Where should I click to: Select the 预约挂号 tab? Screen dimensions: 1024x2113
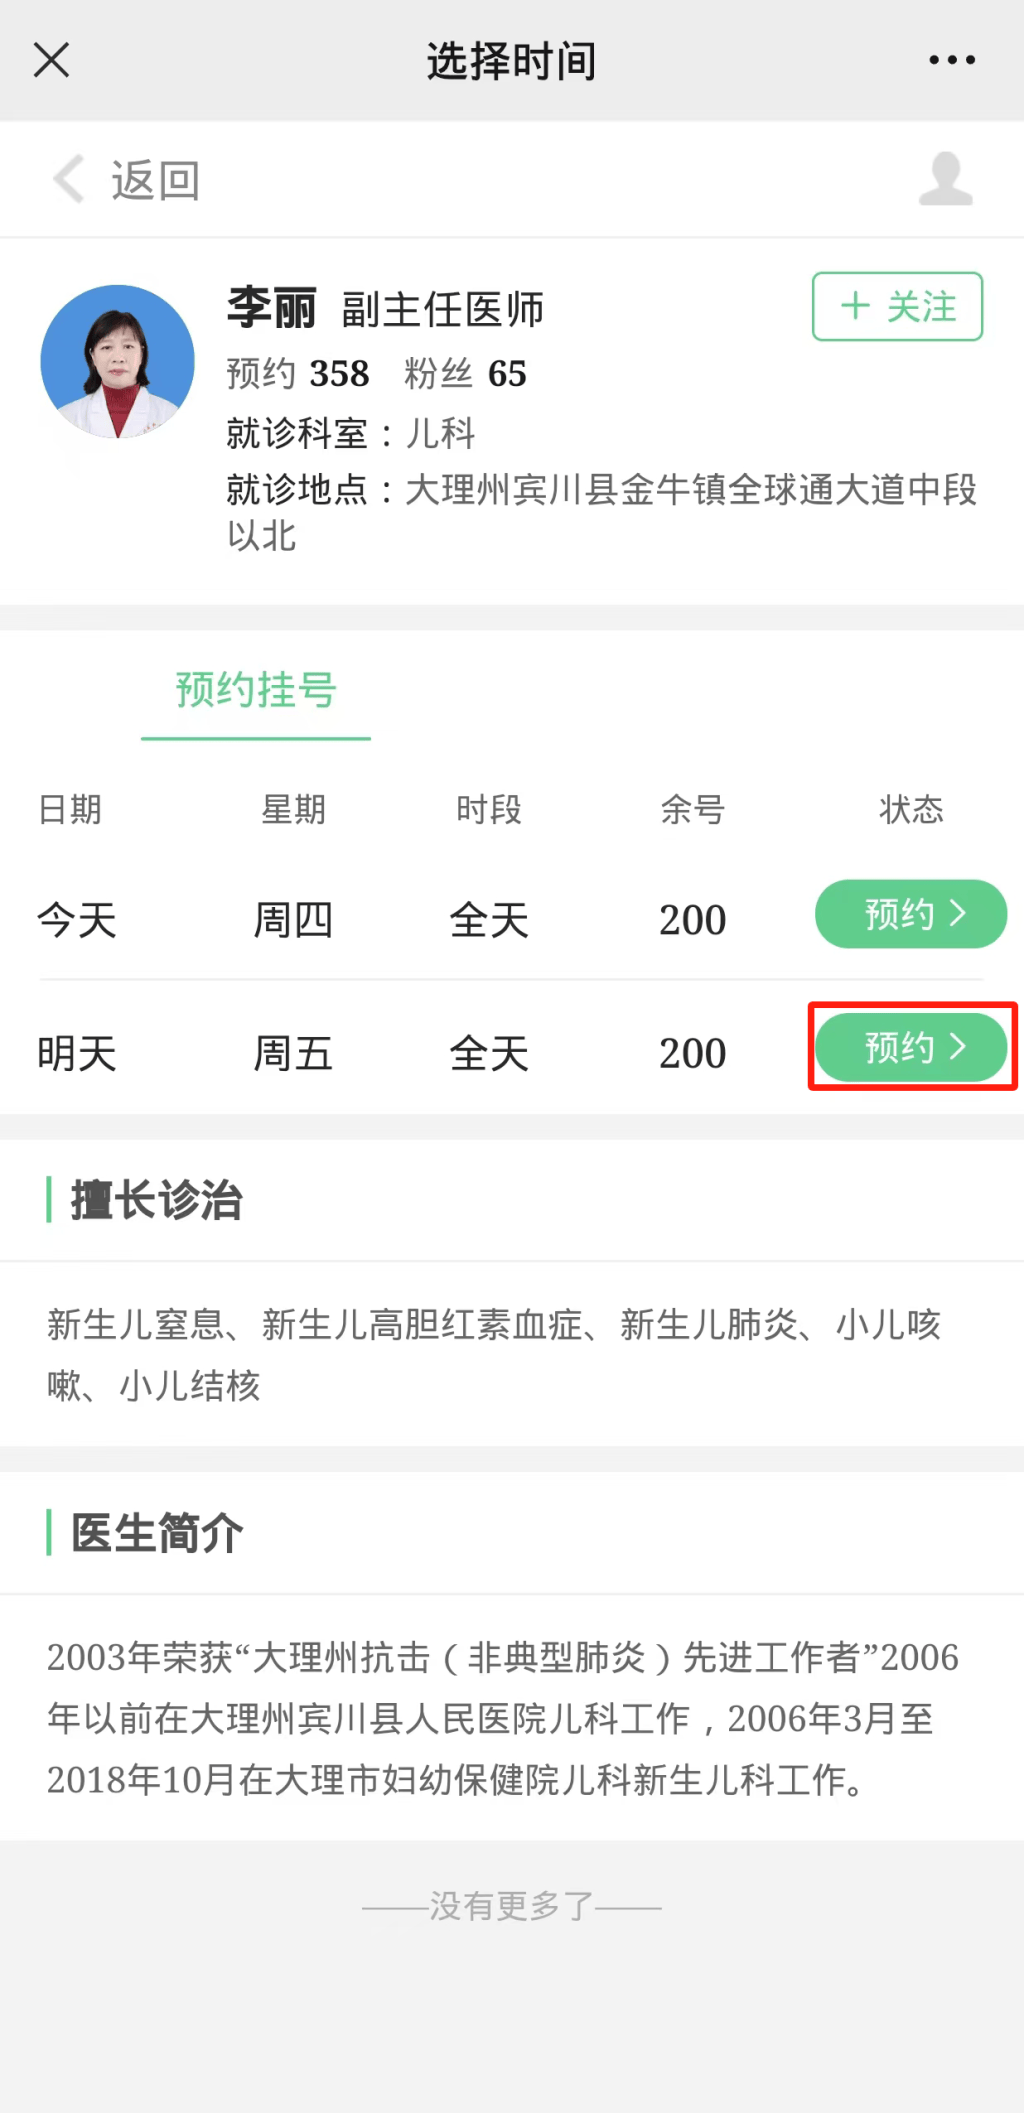tap(256, 690)
